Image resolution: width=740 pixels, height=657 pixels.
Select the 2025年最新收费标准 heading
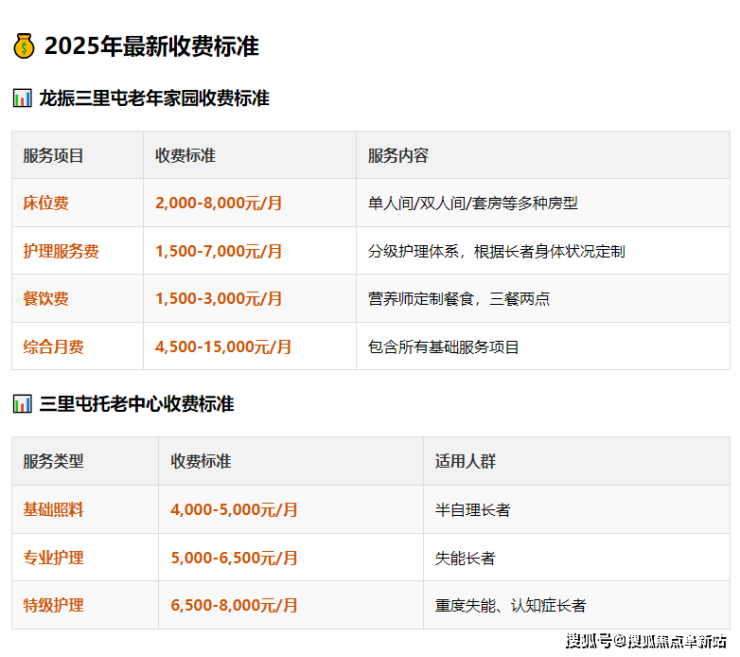point(151,46)
